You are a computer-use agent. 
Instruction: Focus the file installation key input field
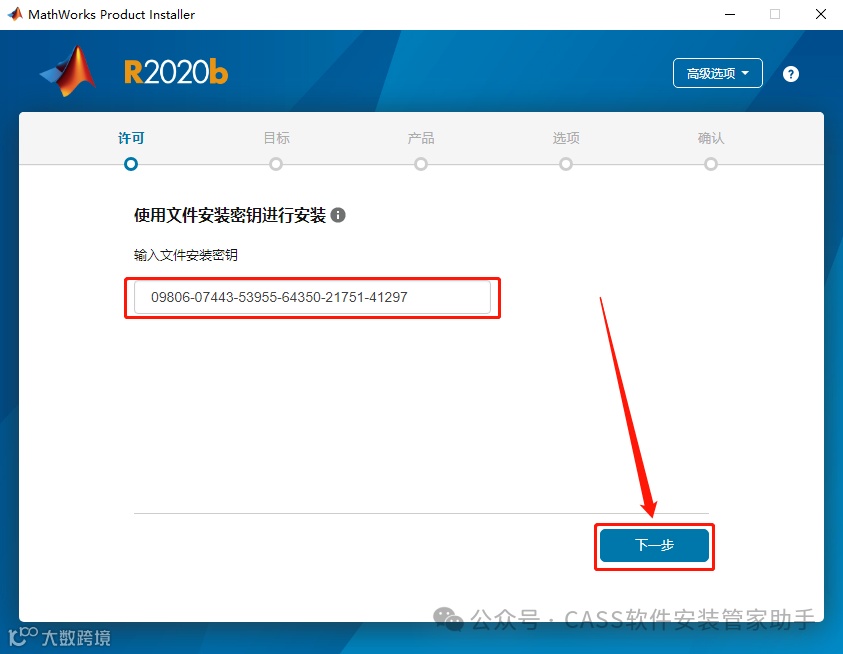(312, 297)
